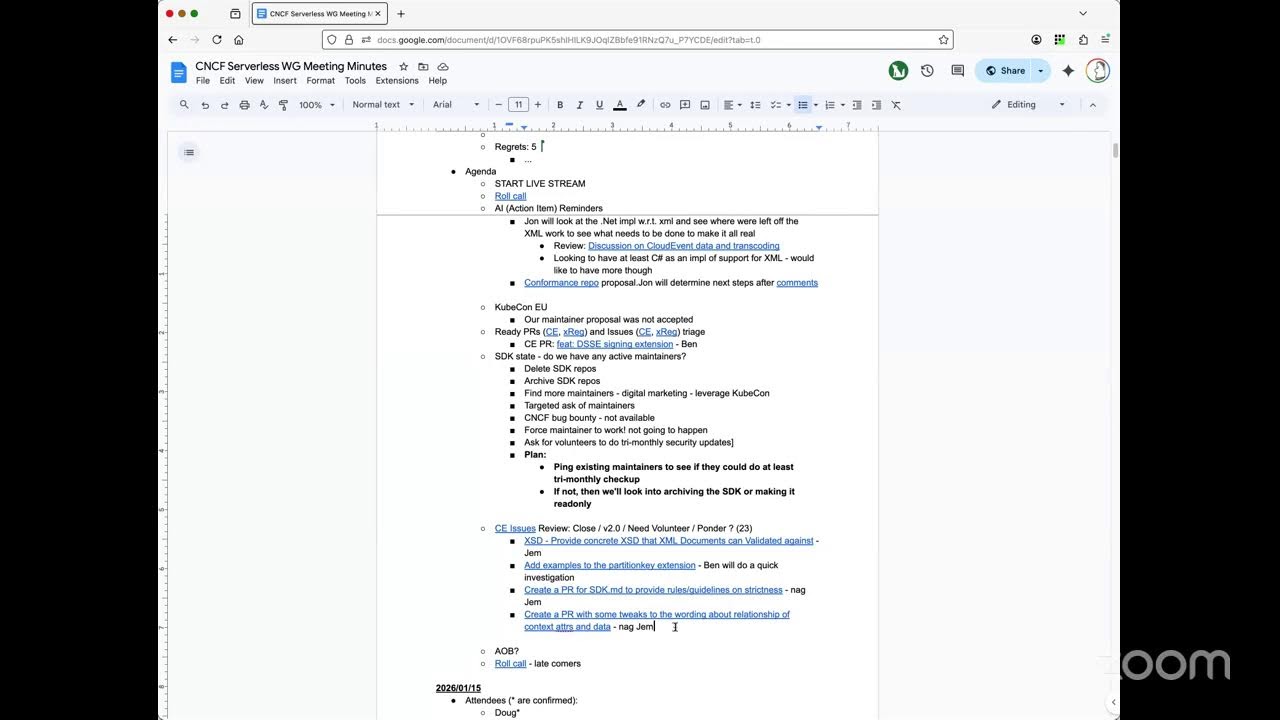Toggle the numbered list
The height and width of the screenshot is (720, 1280).
pyautogui.click(x=830, y=104)
